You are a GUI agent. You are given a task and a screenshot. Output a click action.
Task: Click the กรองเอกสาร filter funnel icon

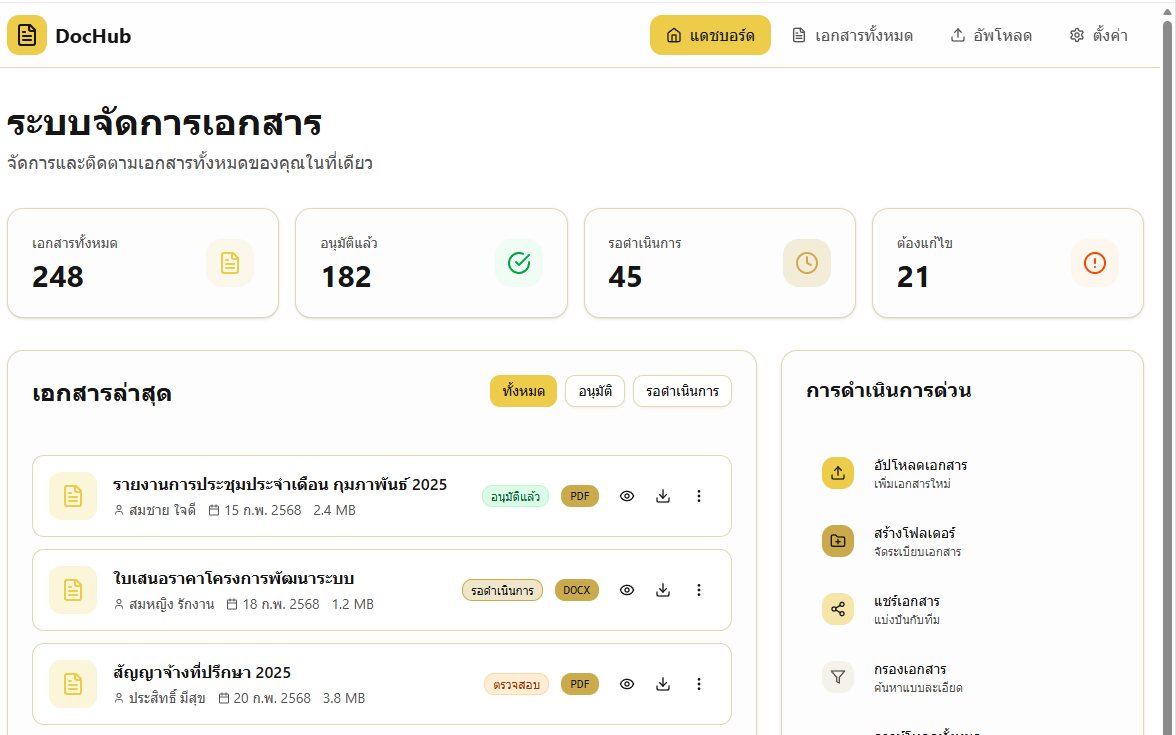point(838,676)
